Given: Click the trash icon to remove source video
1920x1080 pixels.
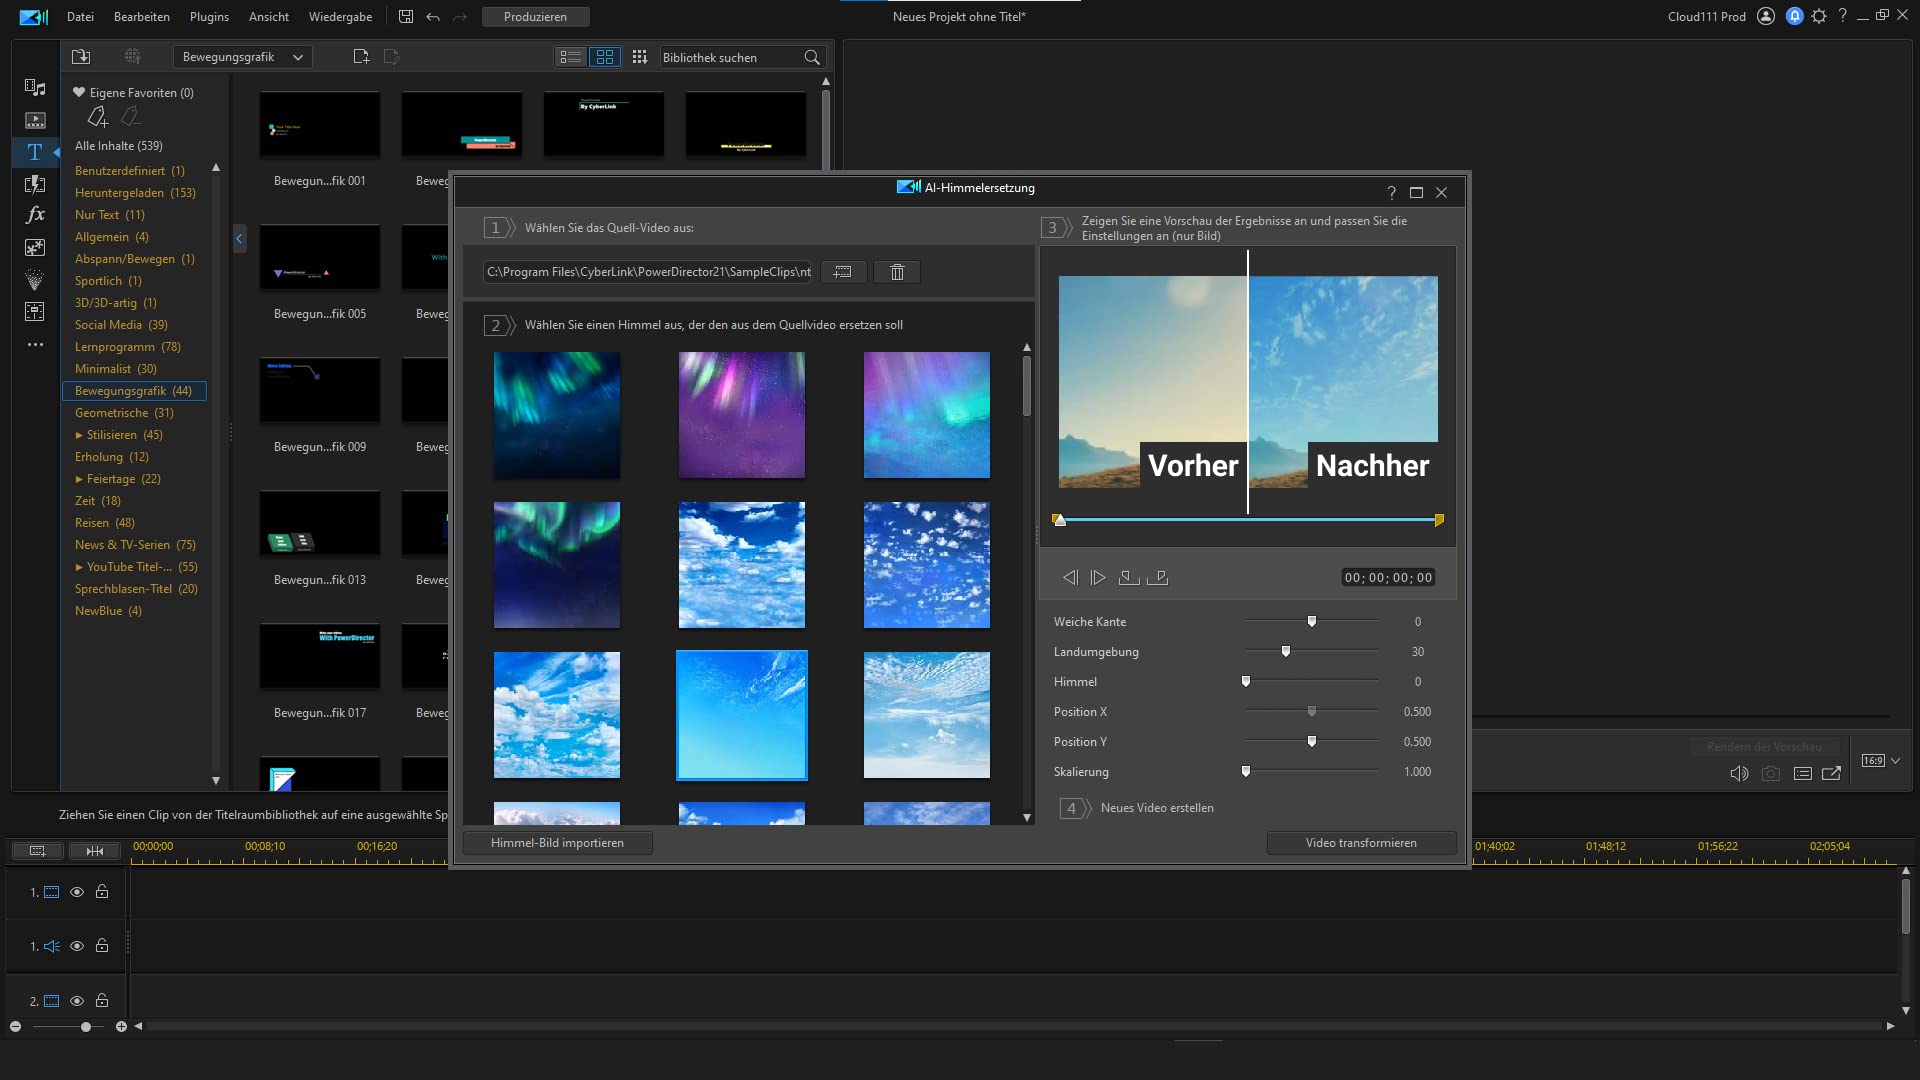Looking at the screenshot, I should pyautogui.click(x=897, y=272).
